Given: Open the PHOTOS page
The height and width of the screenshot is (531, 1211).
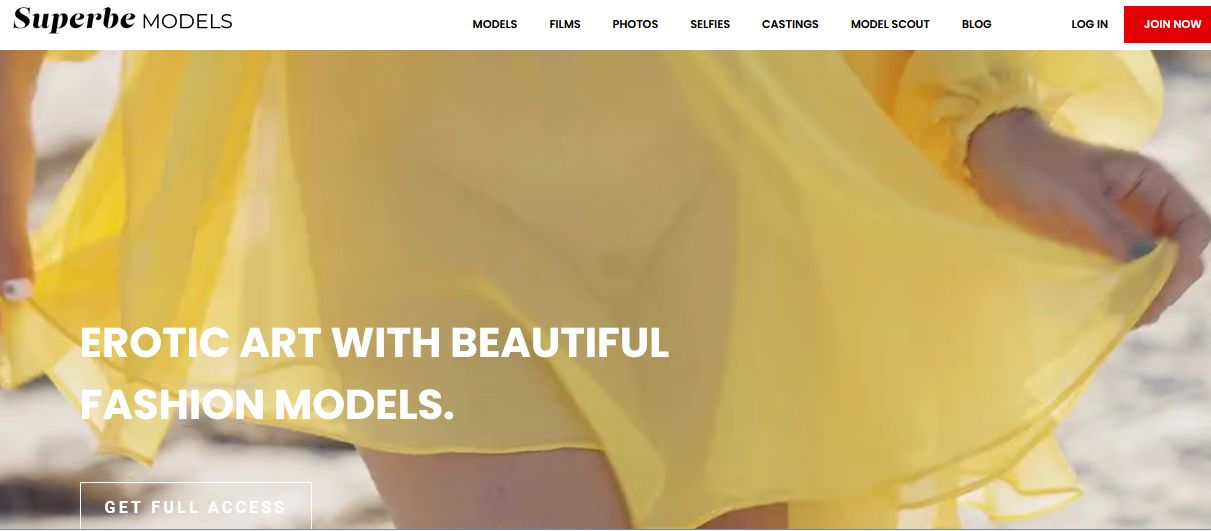Looking at the screenshot, I should [x=635, y=24].
